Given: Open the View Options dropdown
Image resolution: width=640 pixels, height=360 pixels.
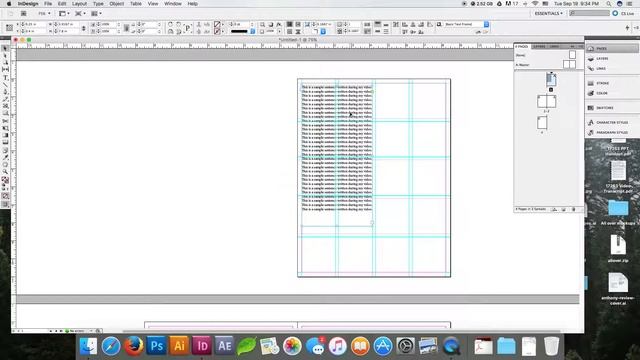Looking at the screenshot, I should coord(63,13).
